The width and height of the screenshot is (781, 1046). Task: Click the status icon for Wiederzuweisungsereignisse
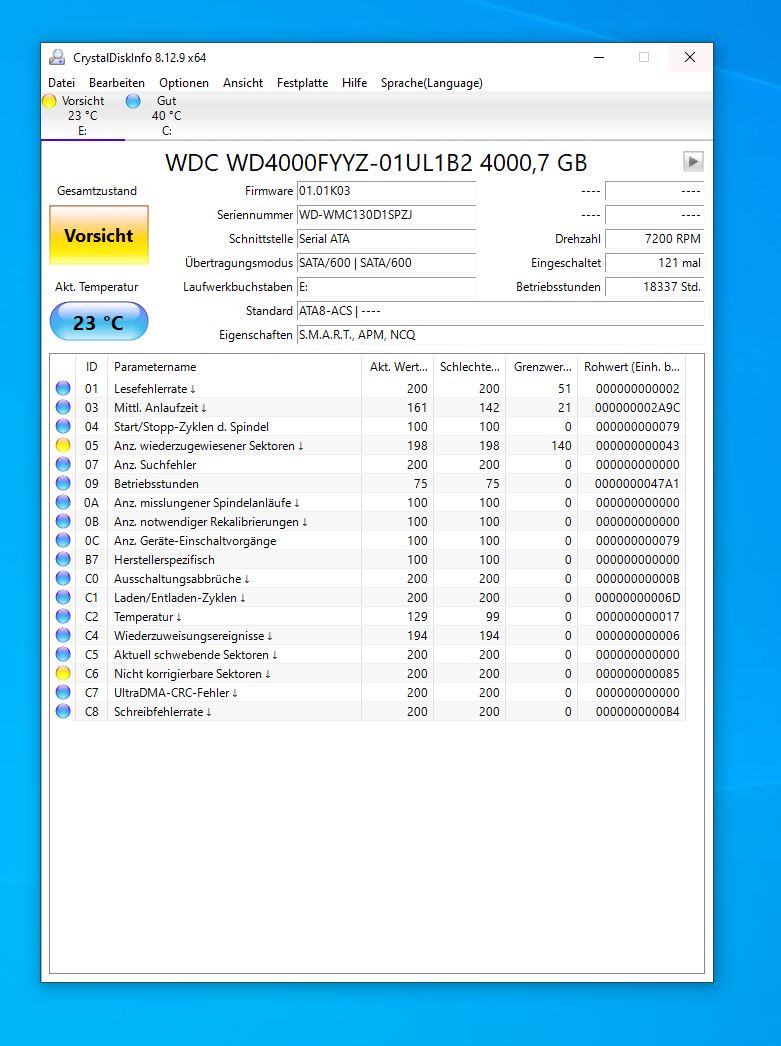click(63, 635)
